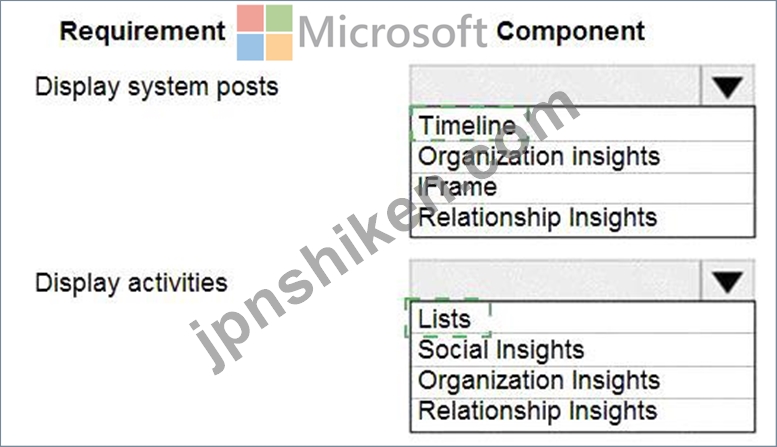This screenshot has width=777, height=447.
Task: Click the Component column heading
Action: pos(571,31)
